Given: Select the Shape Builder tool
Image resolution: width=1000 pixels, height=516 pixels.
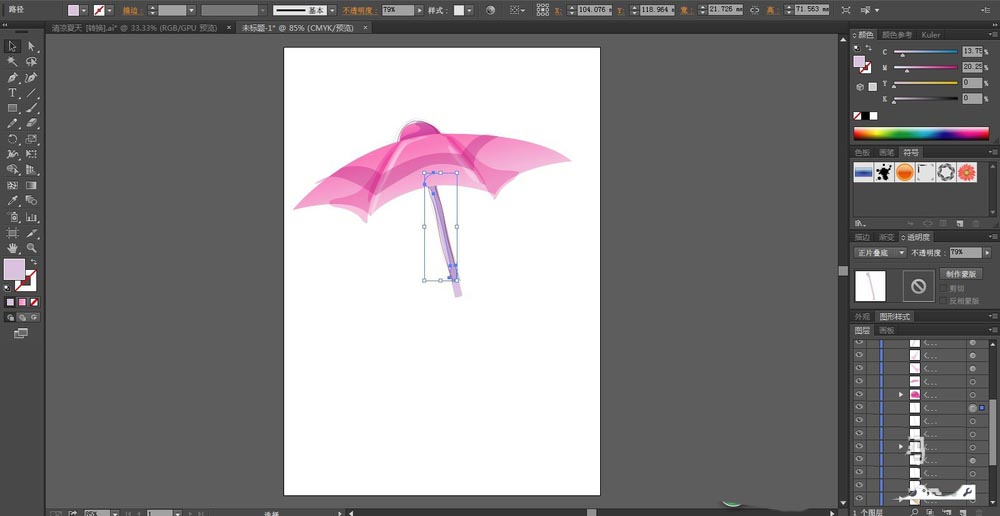Looking at the screenshot, I should [12, 169].
